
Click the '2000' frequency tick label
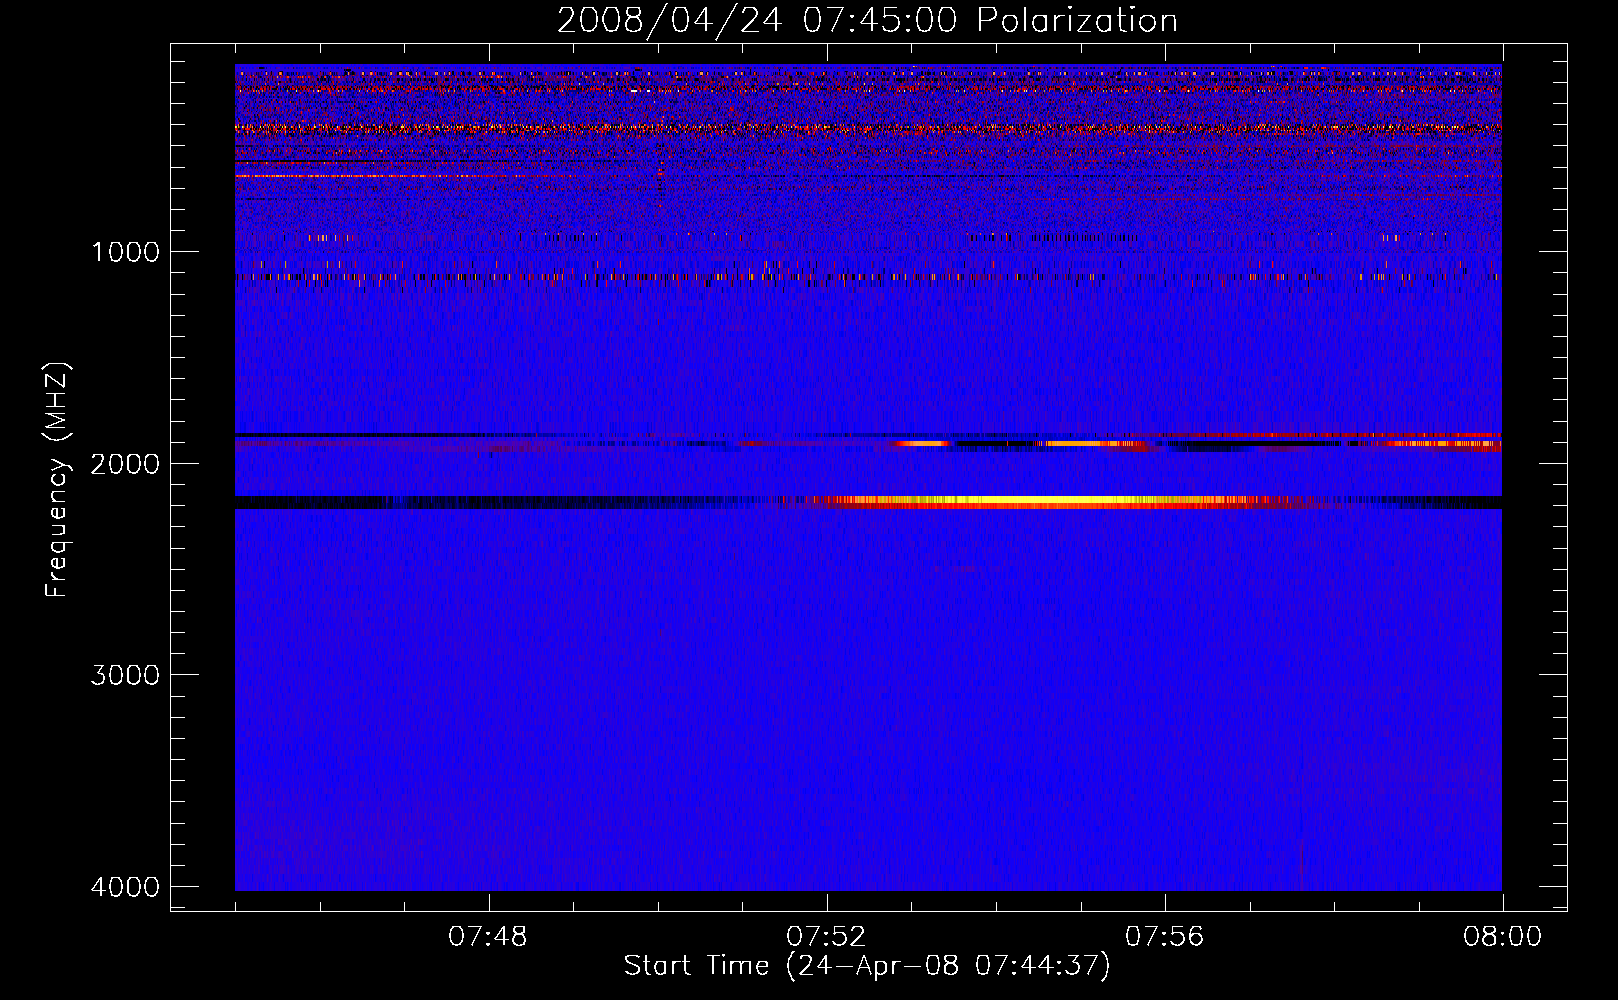click(125, 464)
